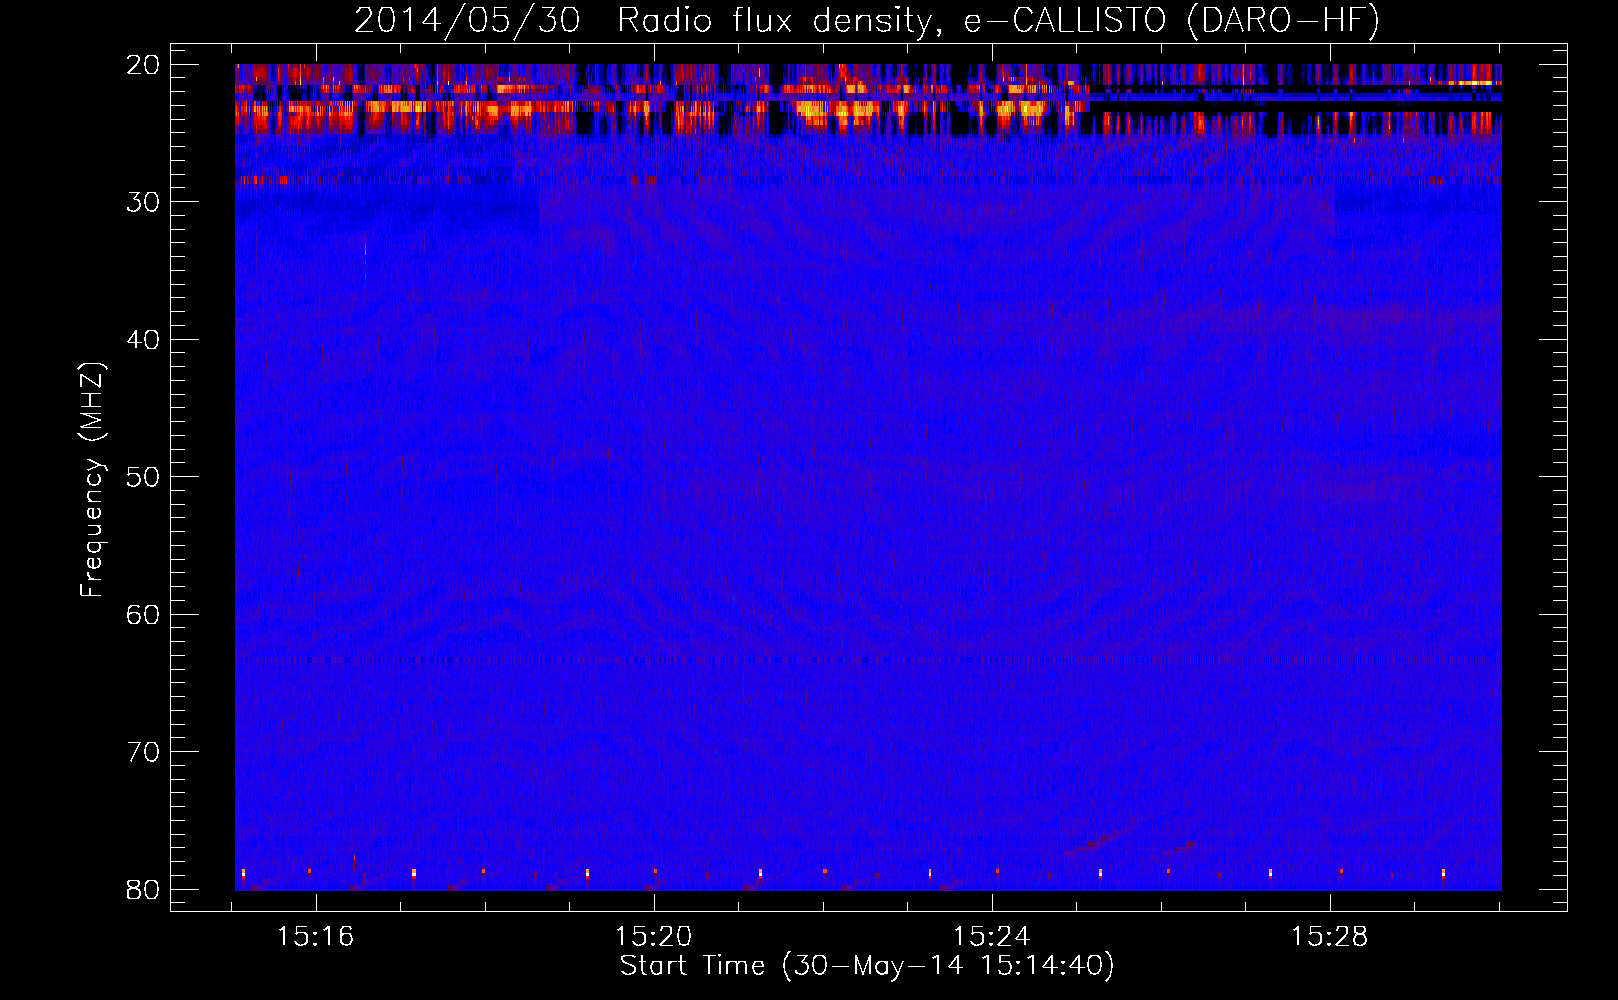Click the 60 frequency tick label
1618x1000 pixels.
coord(144,614)
